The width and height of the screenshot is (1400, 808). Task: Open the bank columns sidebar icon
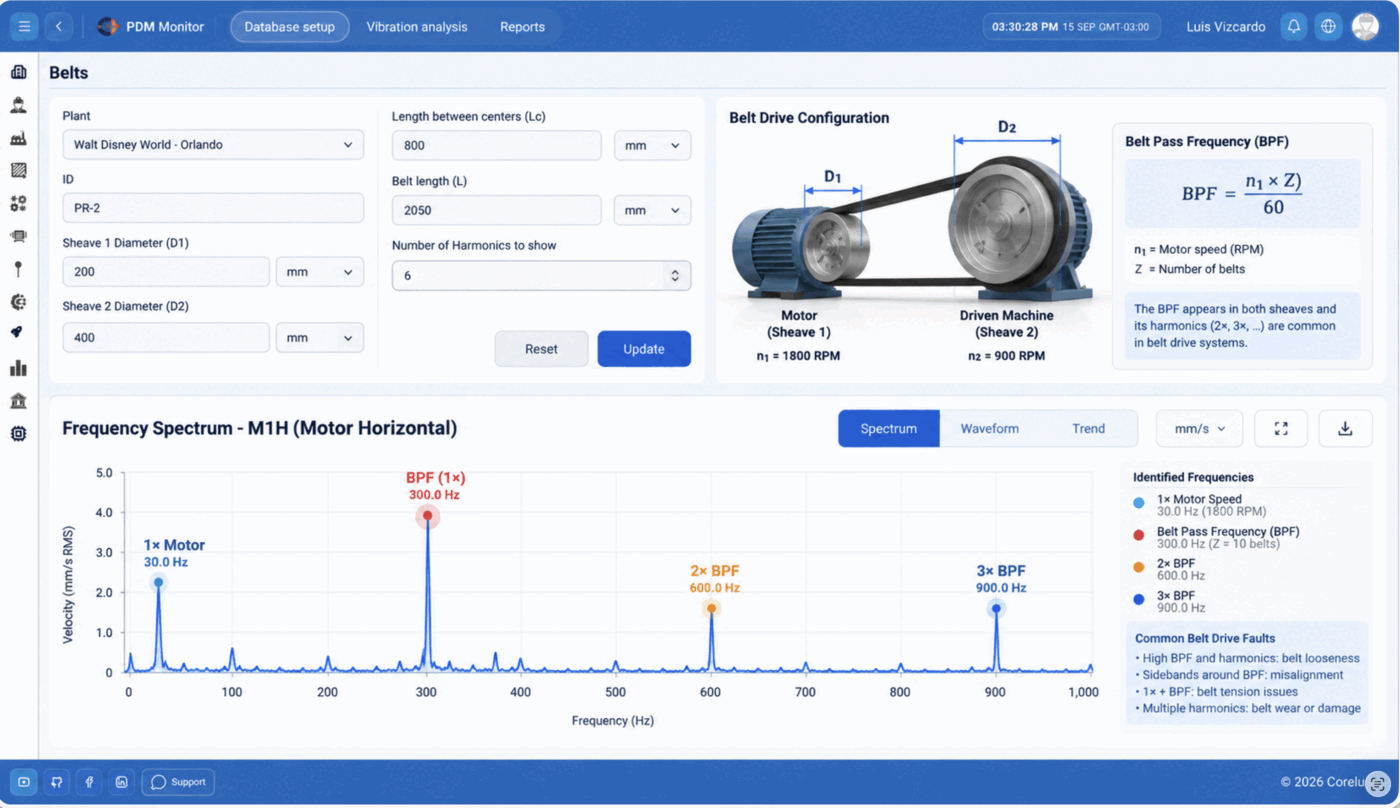(x=18, y=401)
